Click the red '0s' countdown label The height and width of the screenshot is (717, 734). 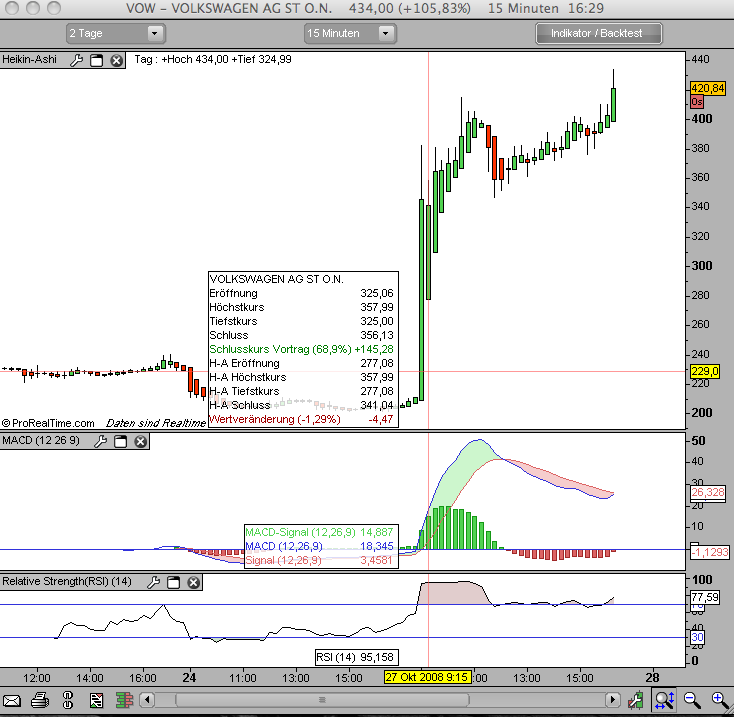pos(697,102)
